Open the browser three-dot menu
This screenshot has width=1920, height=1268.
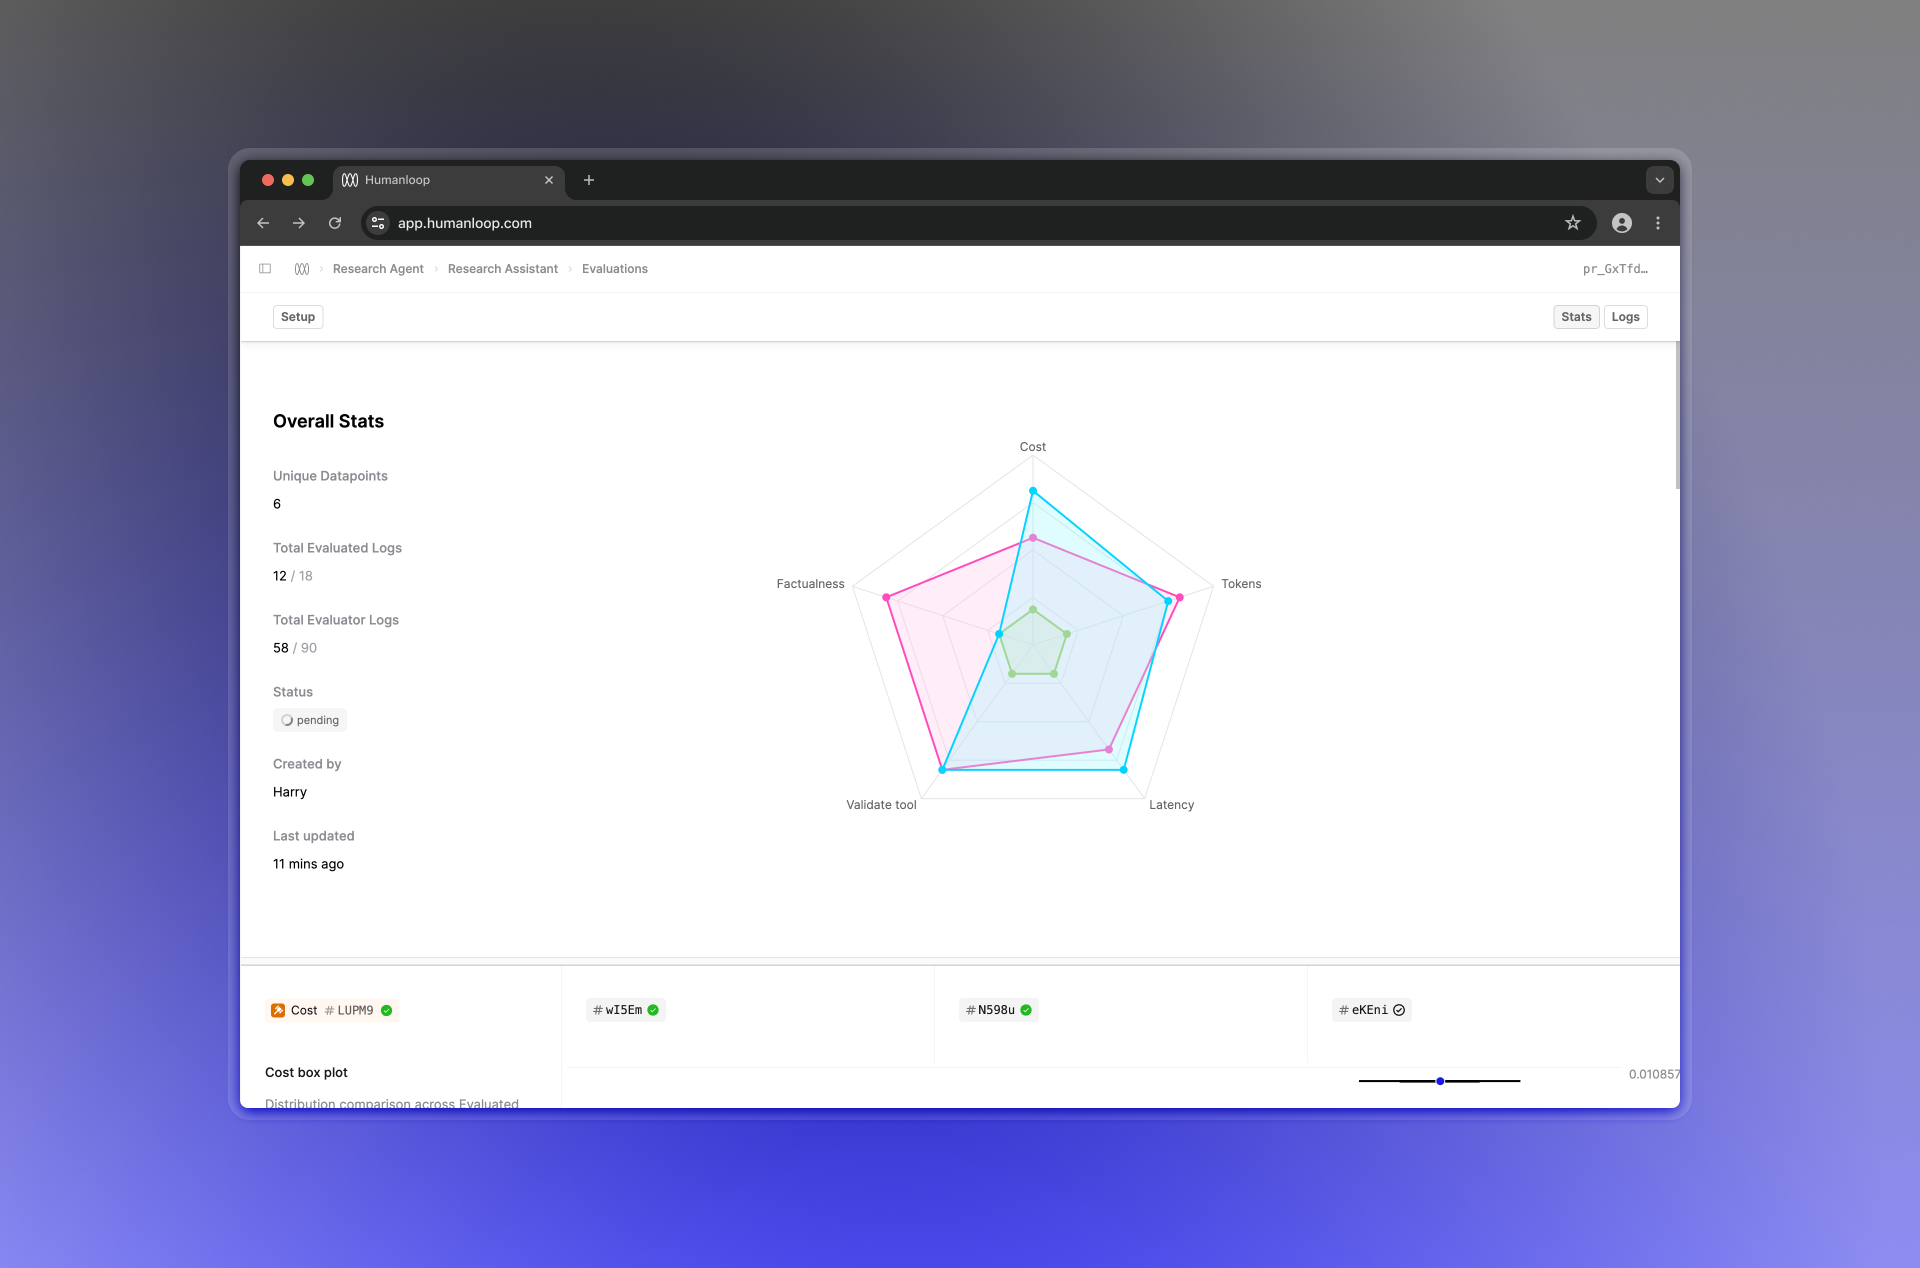click(1658, 223)
